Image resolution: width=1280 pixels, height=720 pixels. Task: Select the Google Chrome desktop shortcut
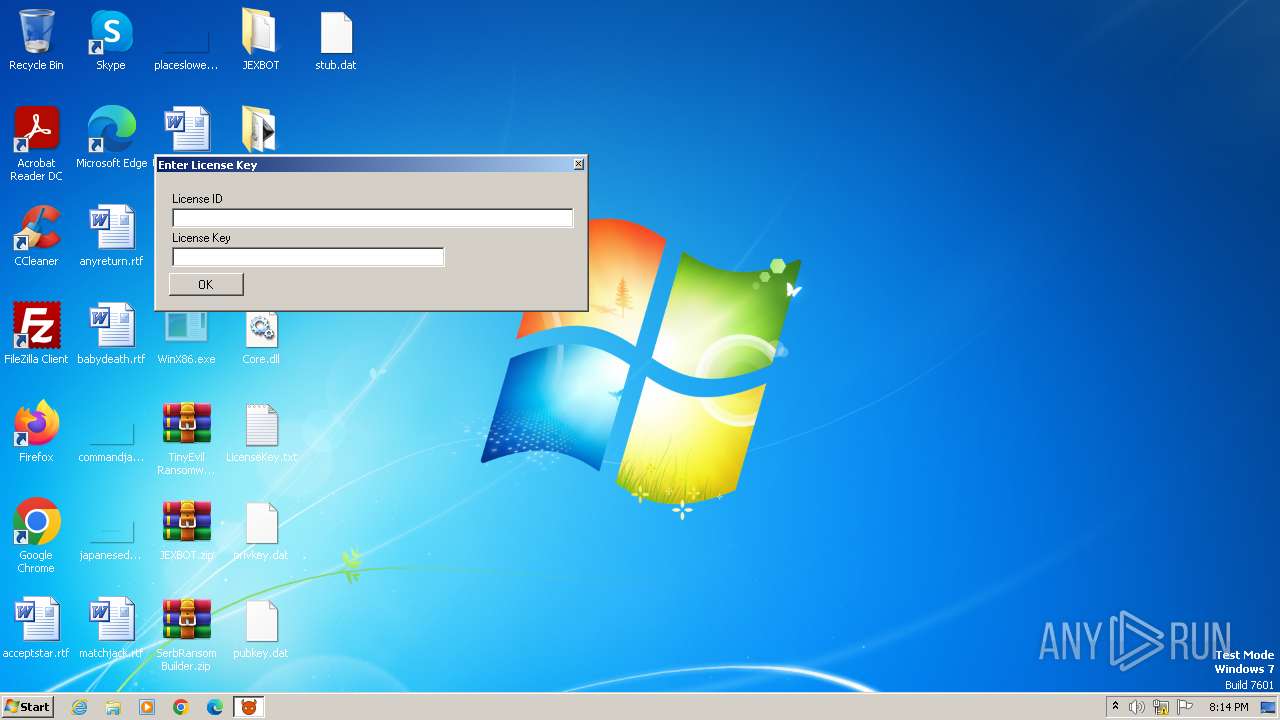pos(36,536)
